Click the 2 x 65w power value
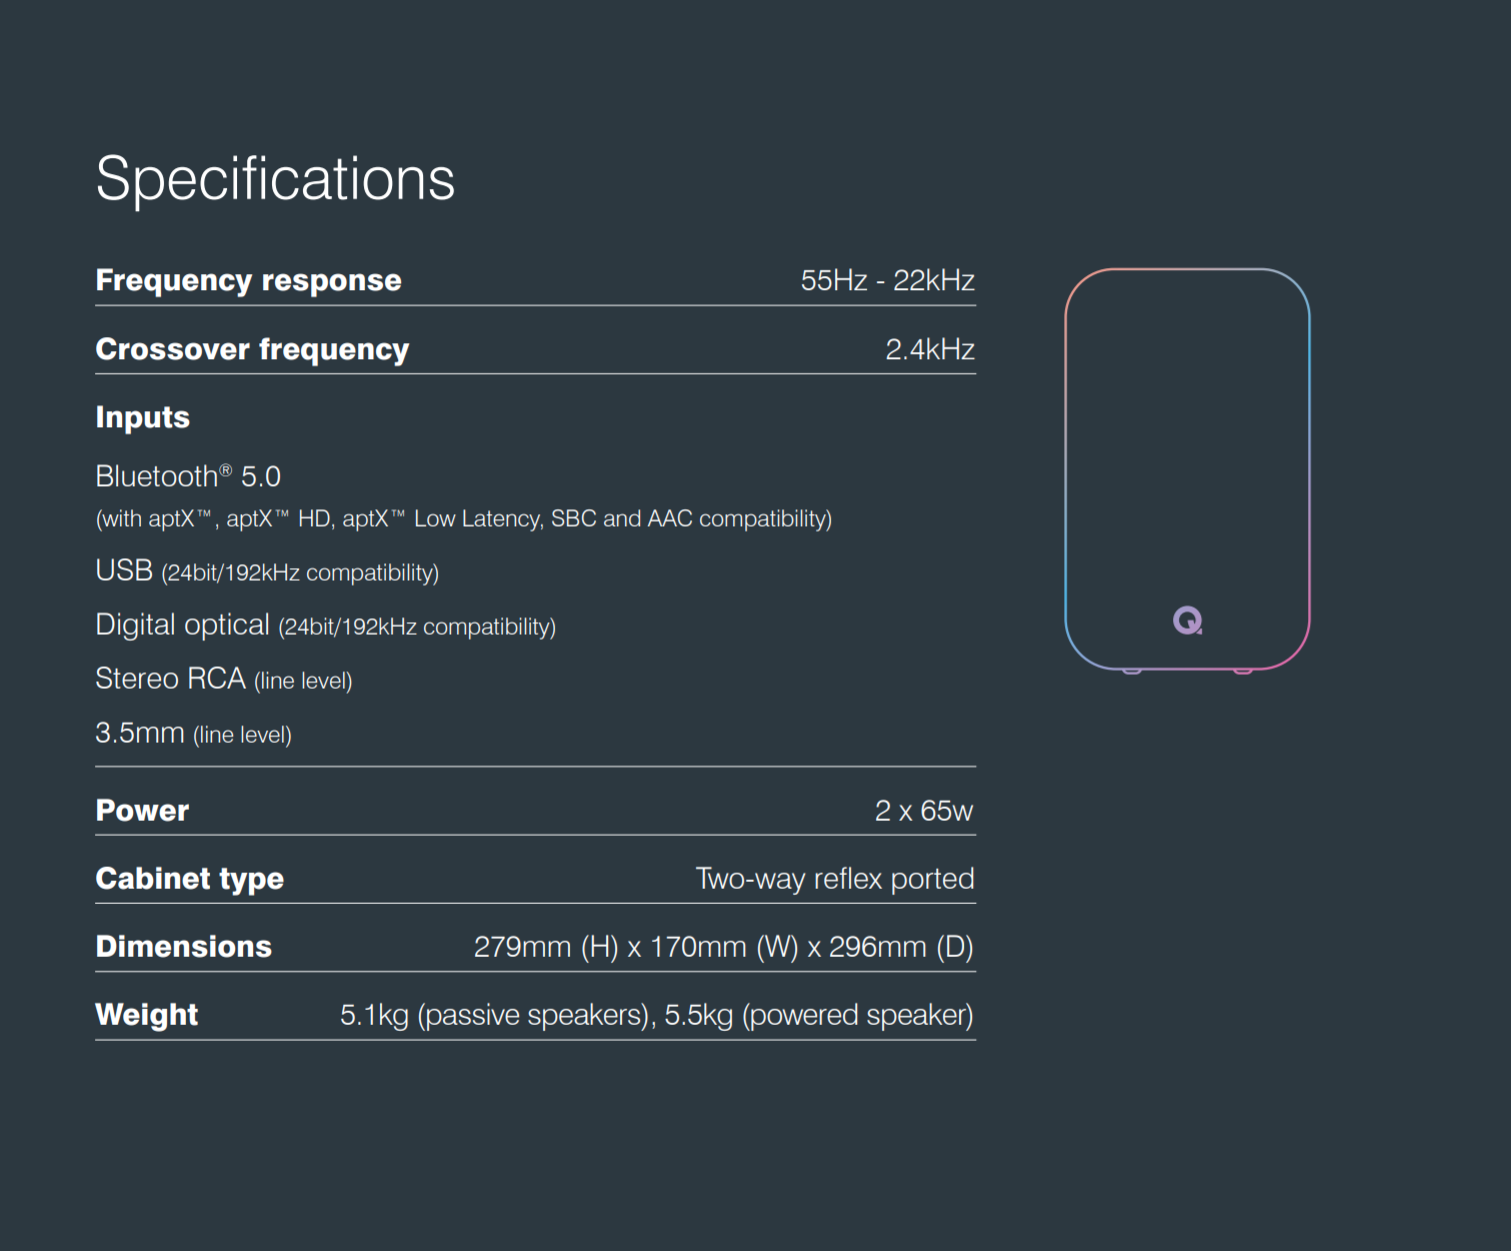Viewport: 1511px width, 1251px height. pos(923,810)
